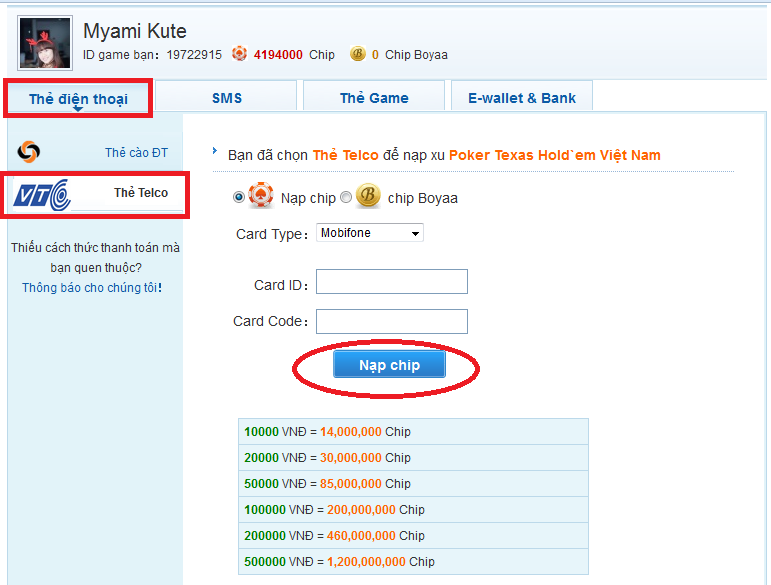Image resolution: width=771 pixels, height=585 pixels.
Task: Click the Myami Kute profile avatar
Action: [x=45, y=43]
